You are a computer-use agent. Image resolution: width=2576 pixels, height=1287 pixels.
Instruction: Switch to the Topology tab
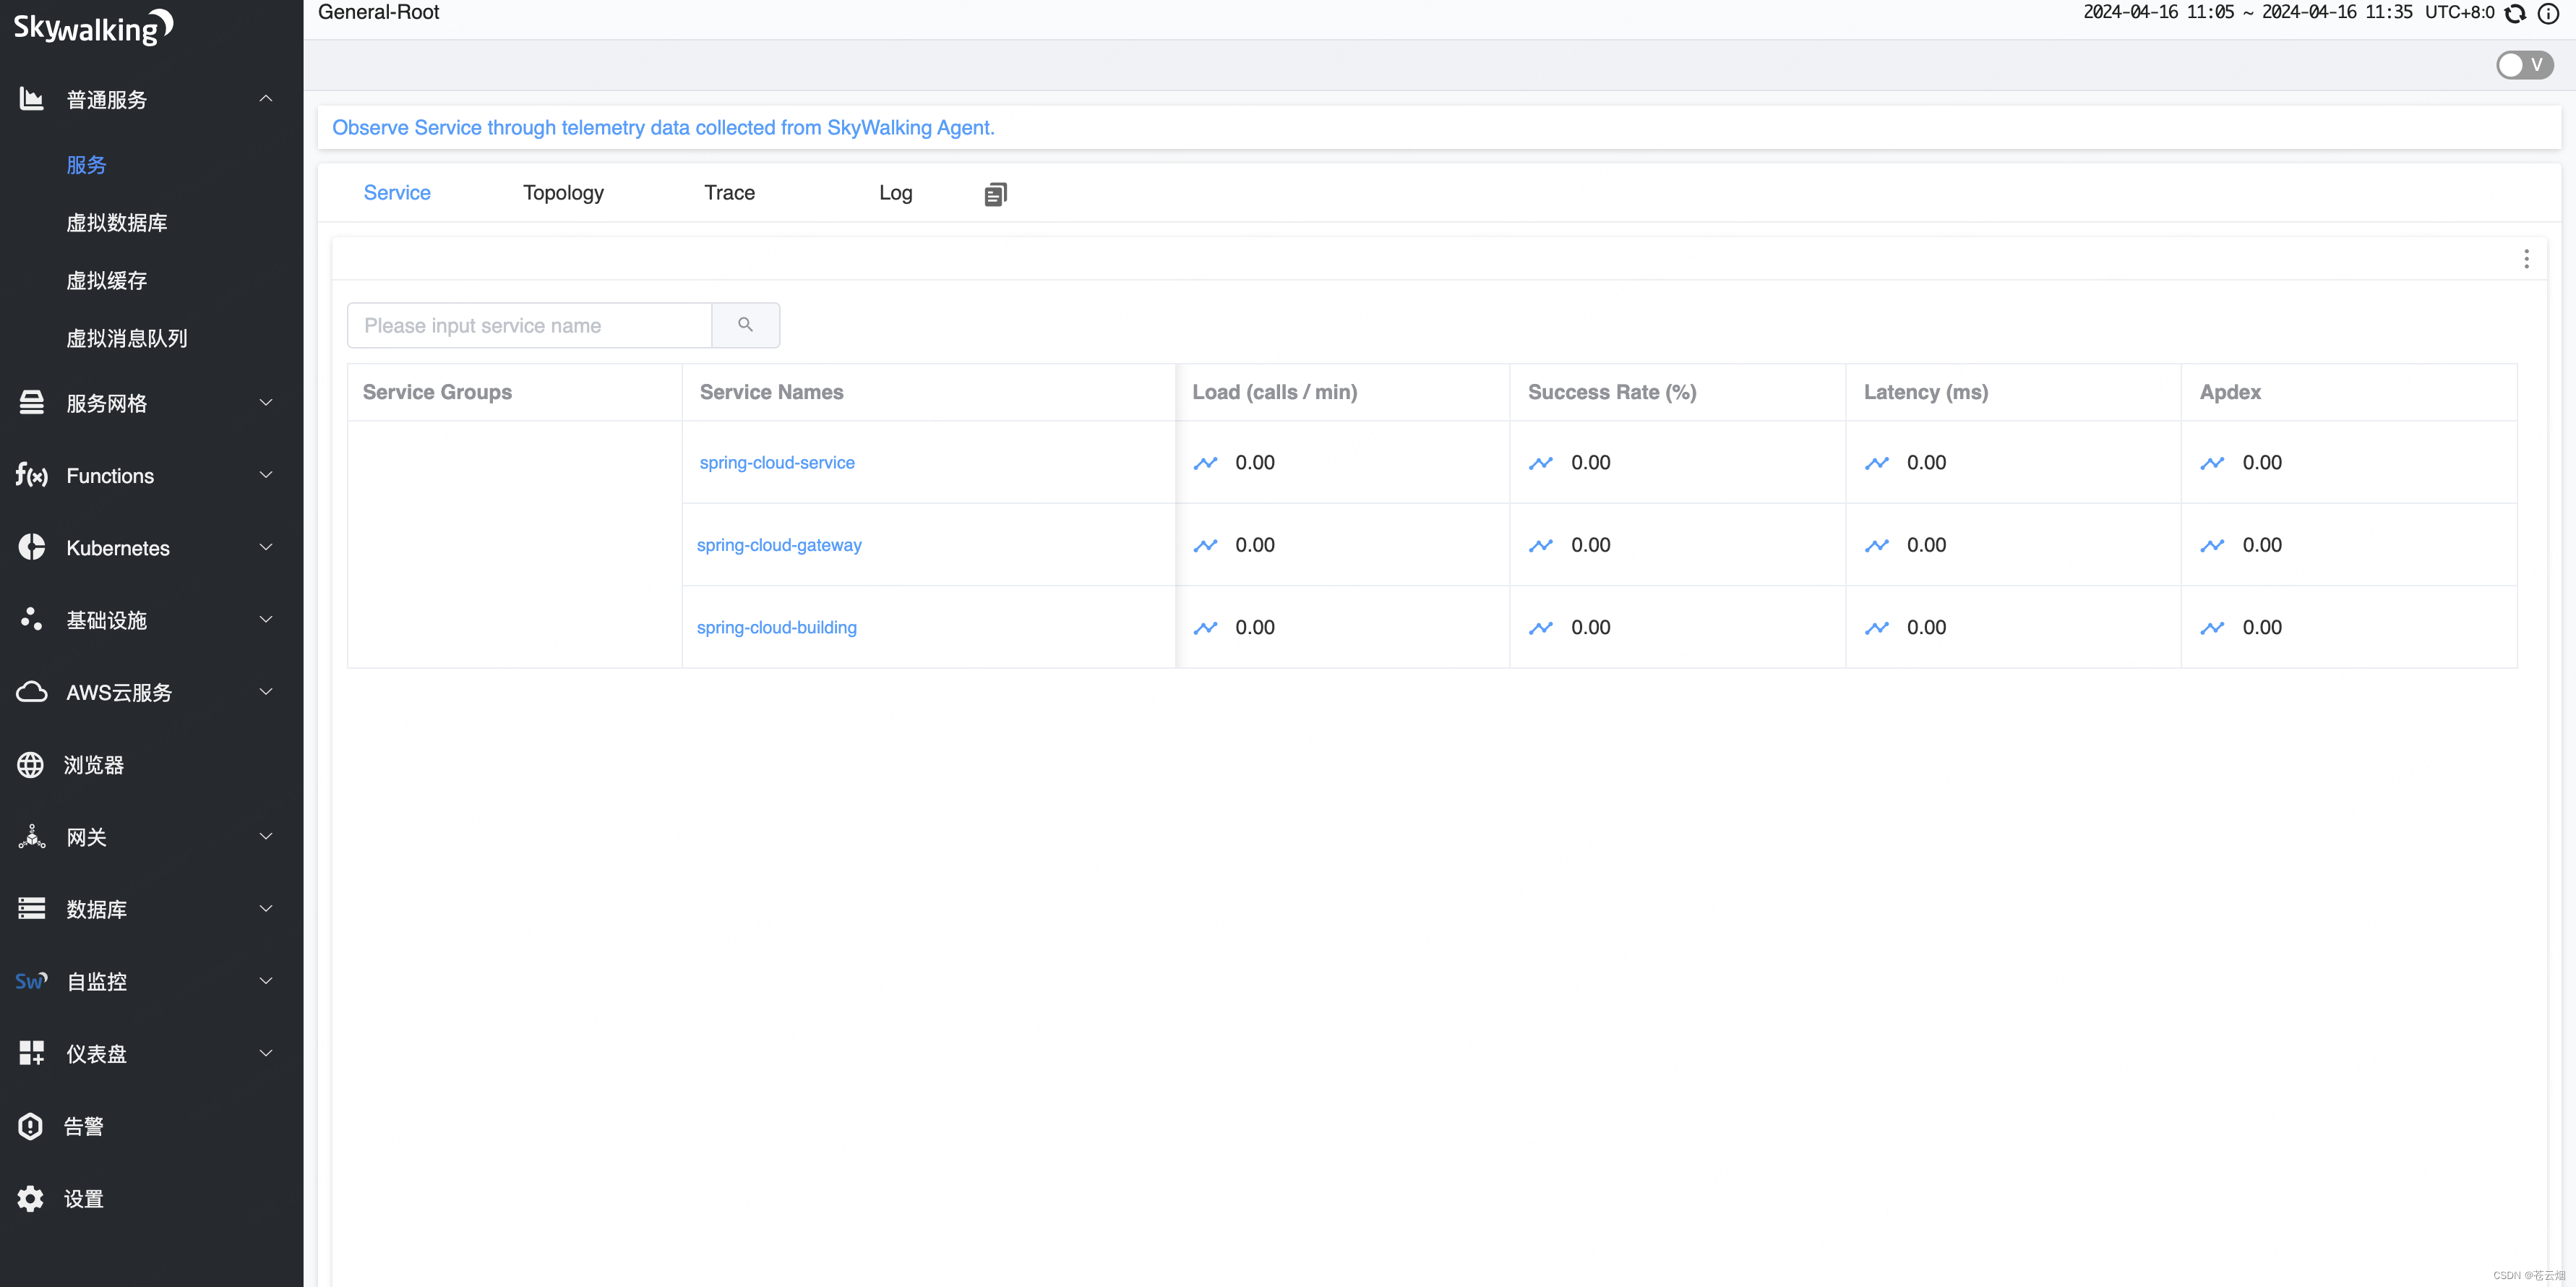tap(563, 193)
